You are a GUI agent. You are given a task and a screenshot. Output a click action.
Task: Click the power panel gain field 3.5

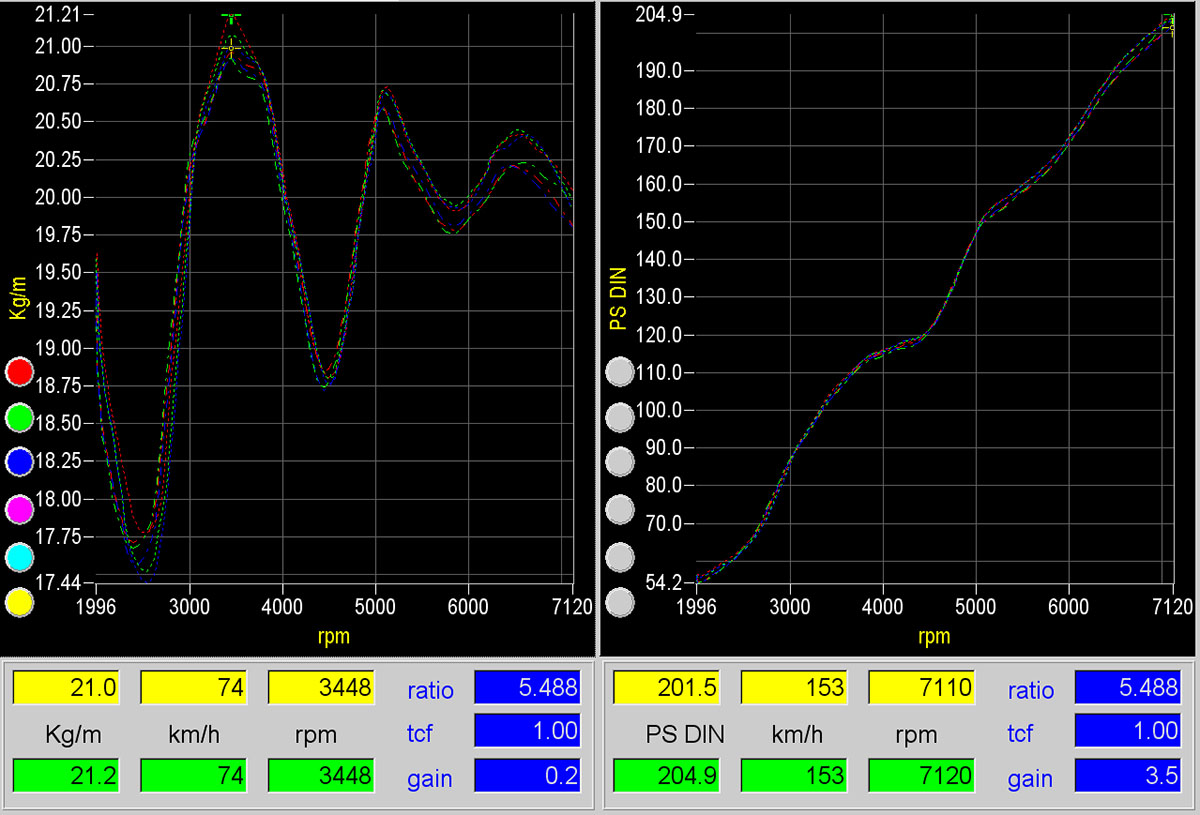coord(1127,776)
